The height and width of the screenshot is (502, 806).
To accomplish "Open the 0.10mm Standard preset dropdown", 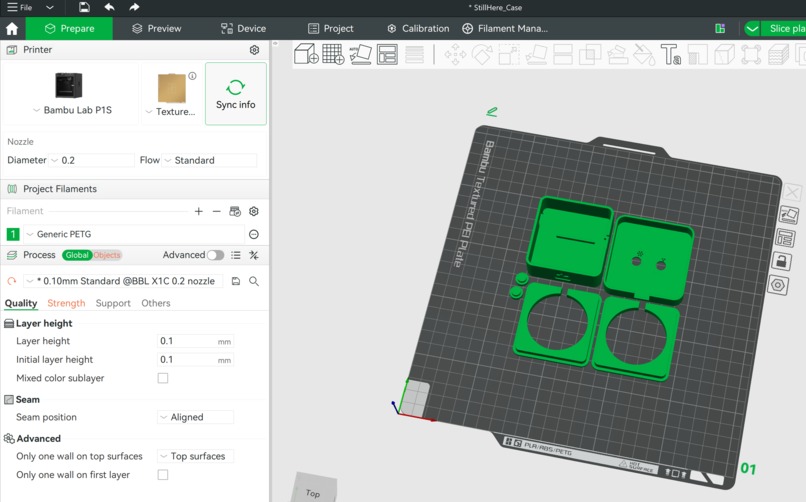I will (123, 281).
